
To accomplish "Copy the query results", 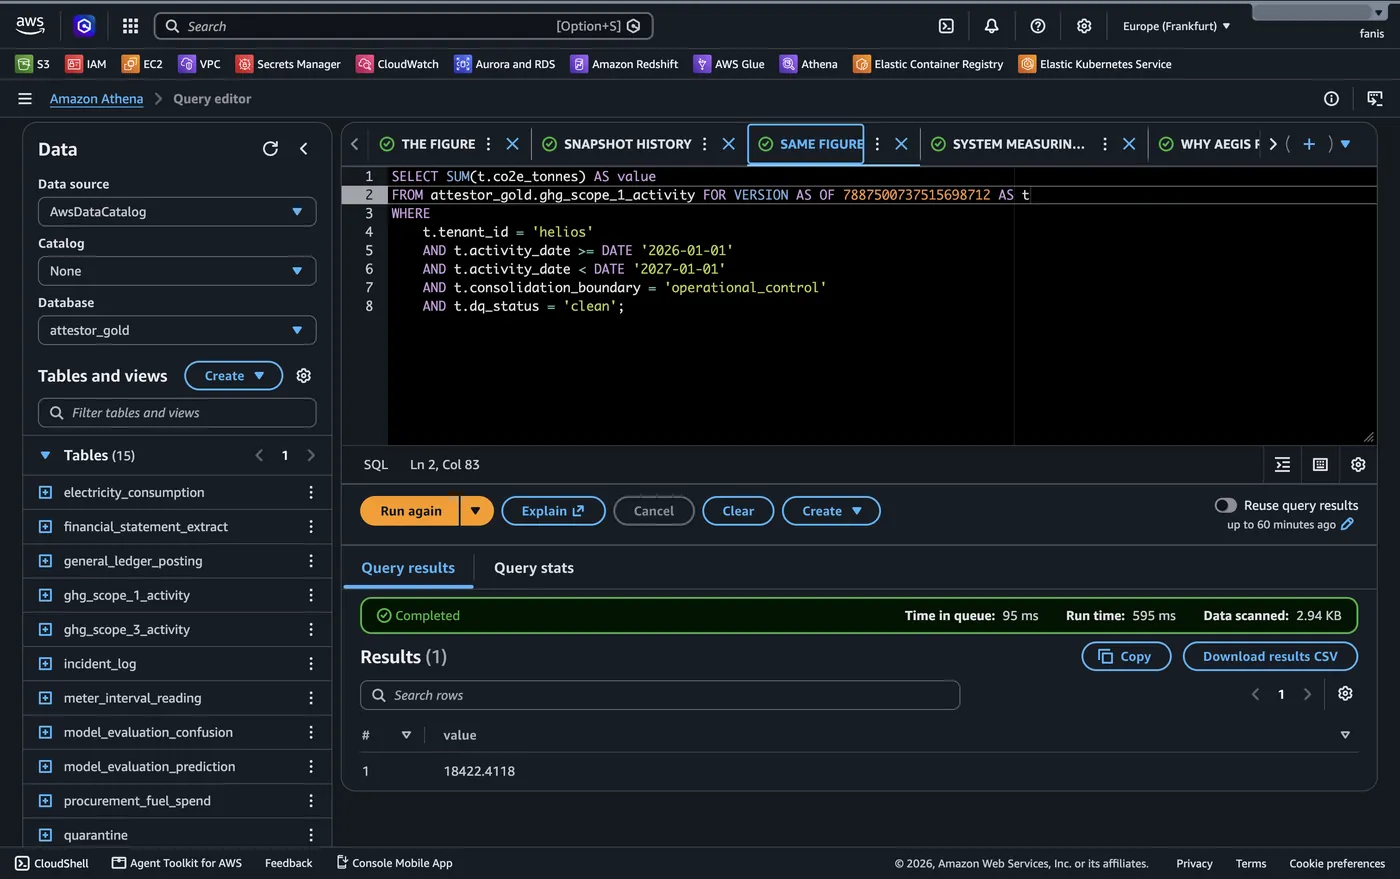I will coord(1126,657).
